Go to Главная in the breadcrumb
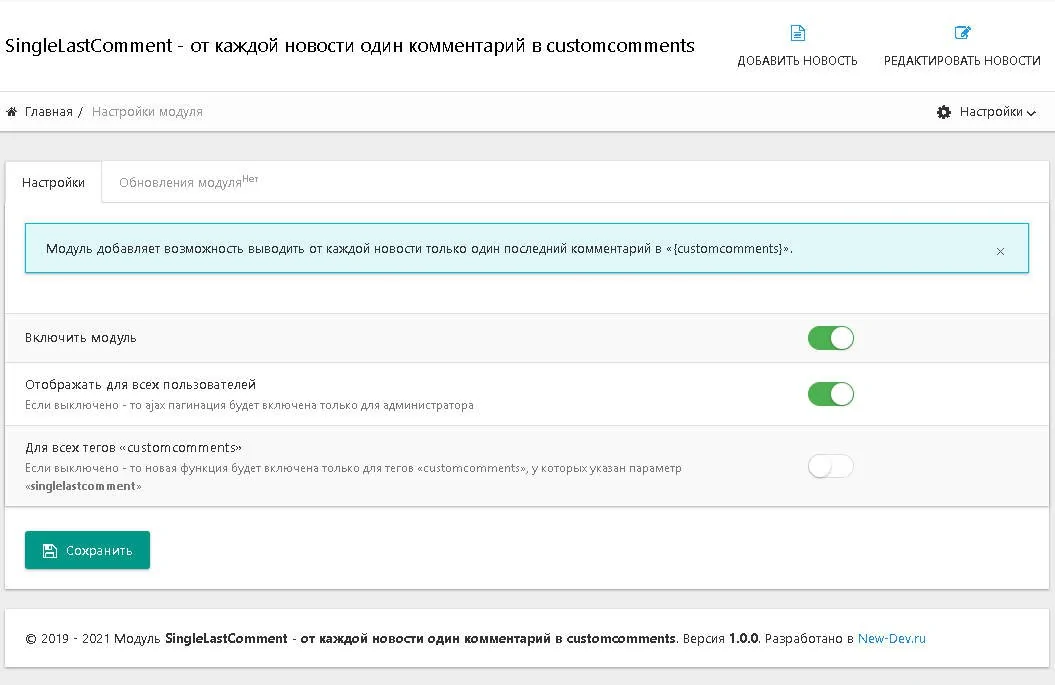This screenshot has height=685, width=1055. [x=48, y=112]
